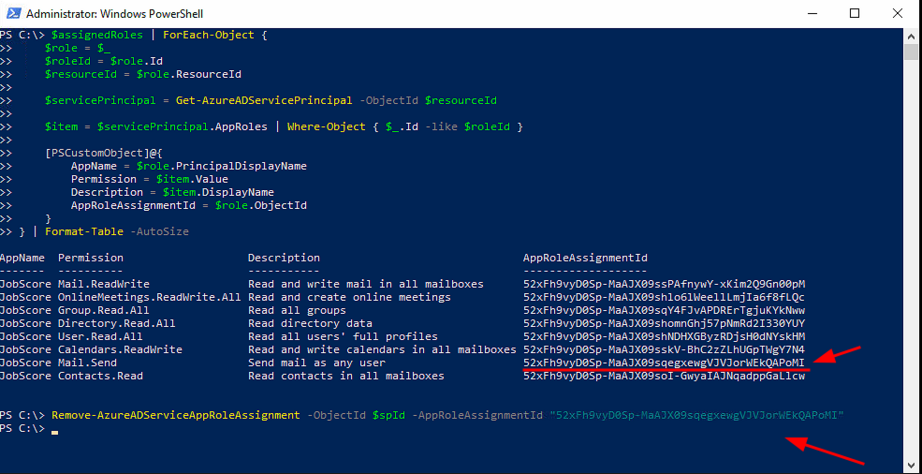Click the $assignedRoles variable
922x474 pixels.
[97, 35]
